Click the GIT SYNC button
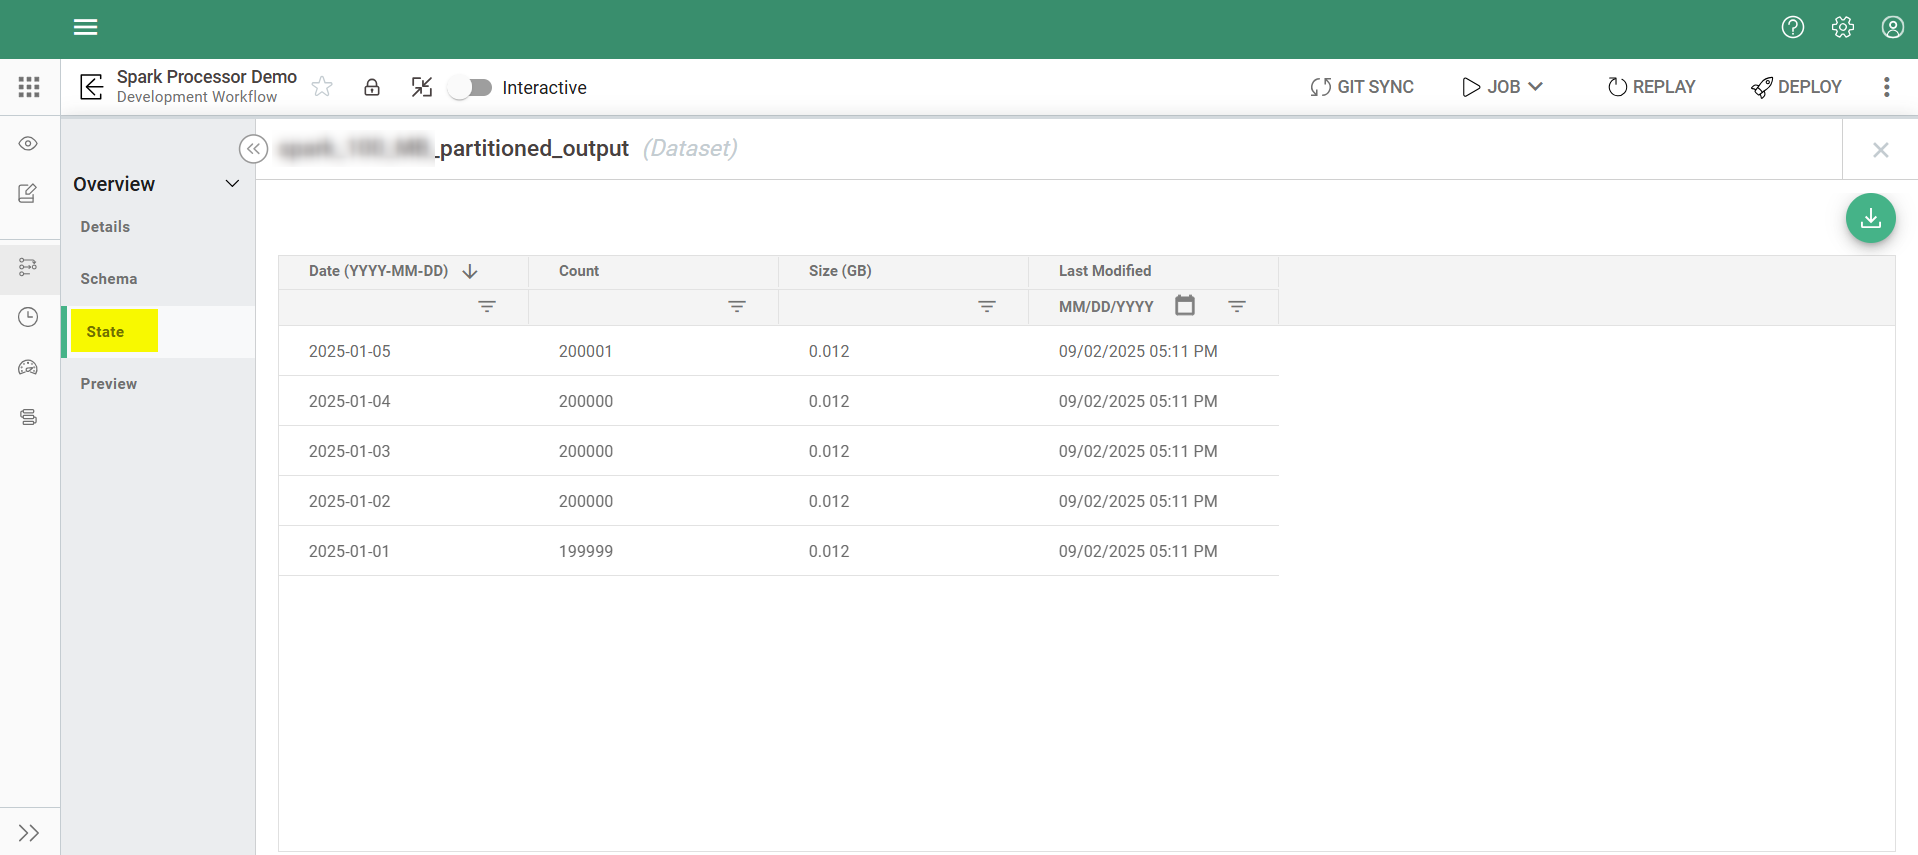The image size is (1918, 855). pos(1362,87)
